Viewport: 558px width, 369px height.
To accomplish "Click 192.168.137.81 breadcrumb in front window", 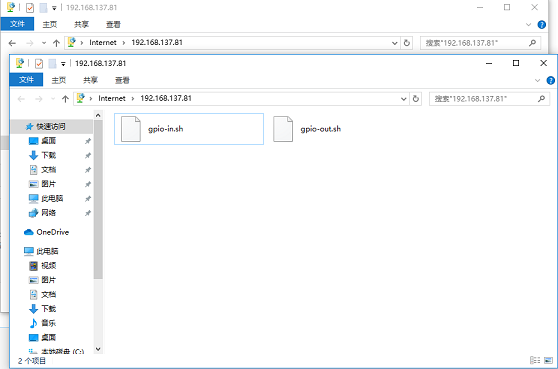I will (x=166, y=98).
